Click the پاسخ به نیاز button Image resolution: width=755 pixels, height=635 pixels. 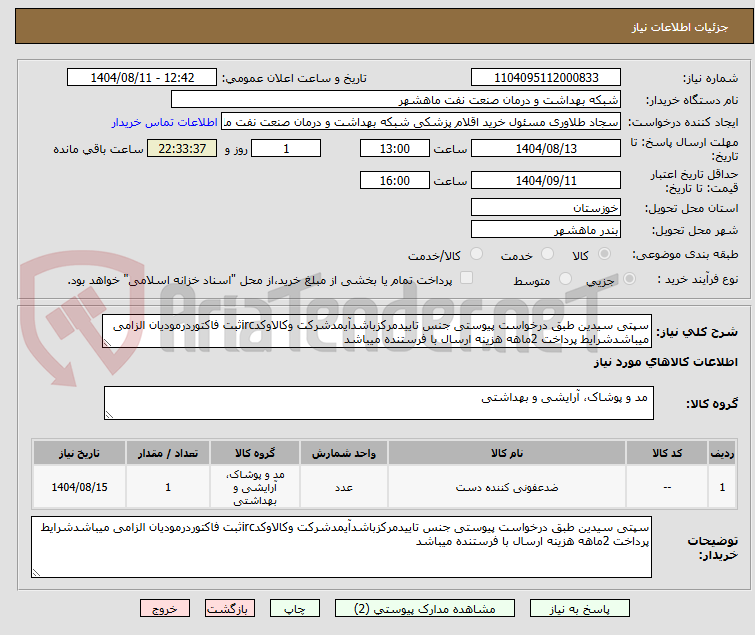point(580,609)
